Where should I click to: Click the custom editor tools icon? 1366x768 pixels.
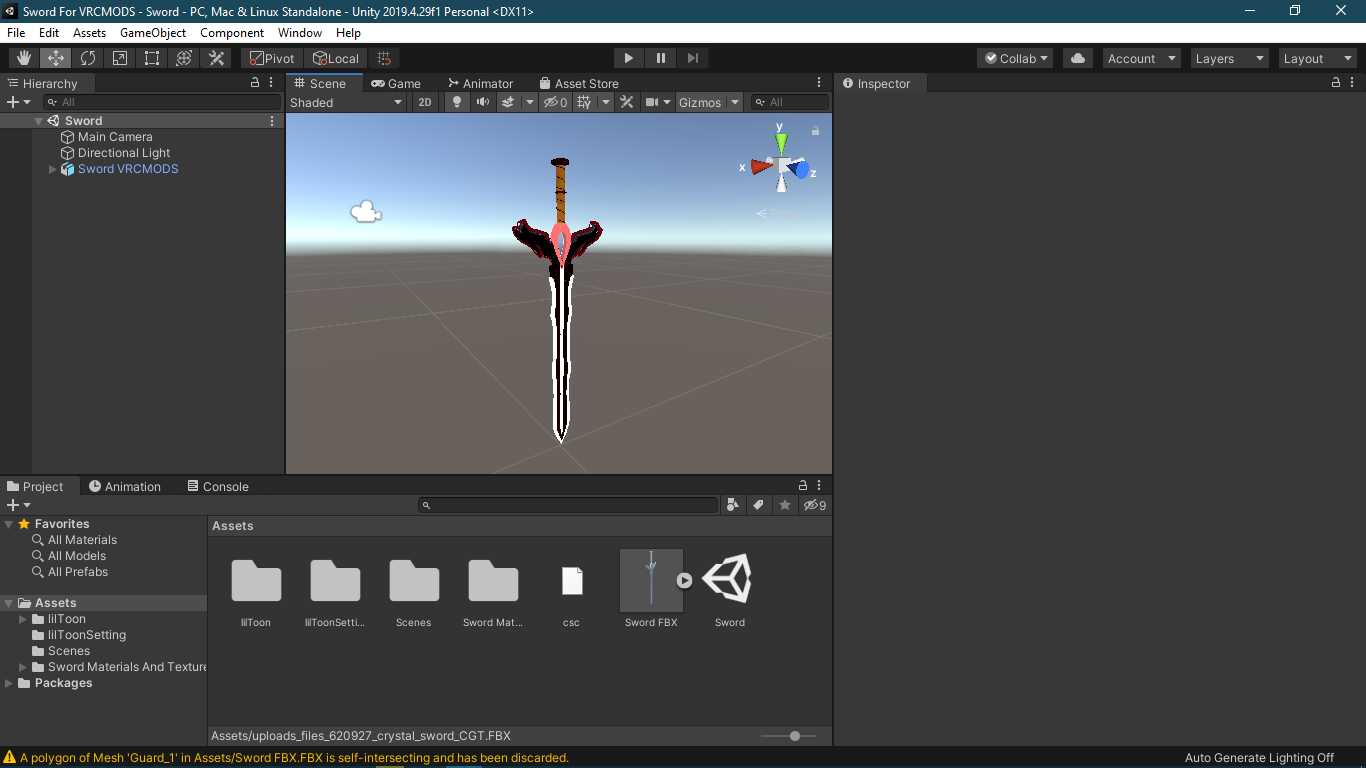coord(216,58)
